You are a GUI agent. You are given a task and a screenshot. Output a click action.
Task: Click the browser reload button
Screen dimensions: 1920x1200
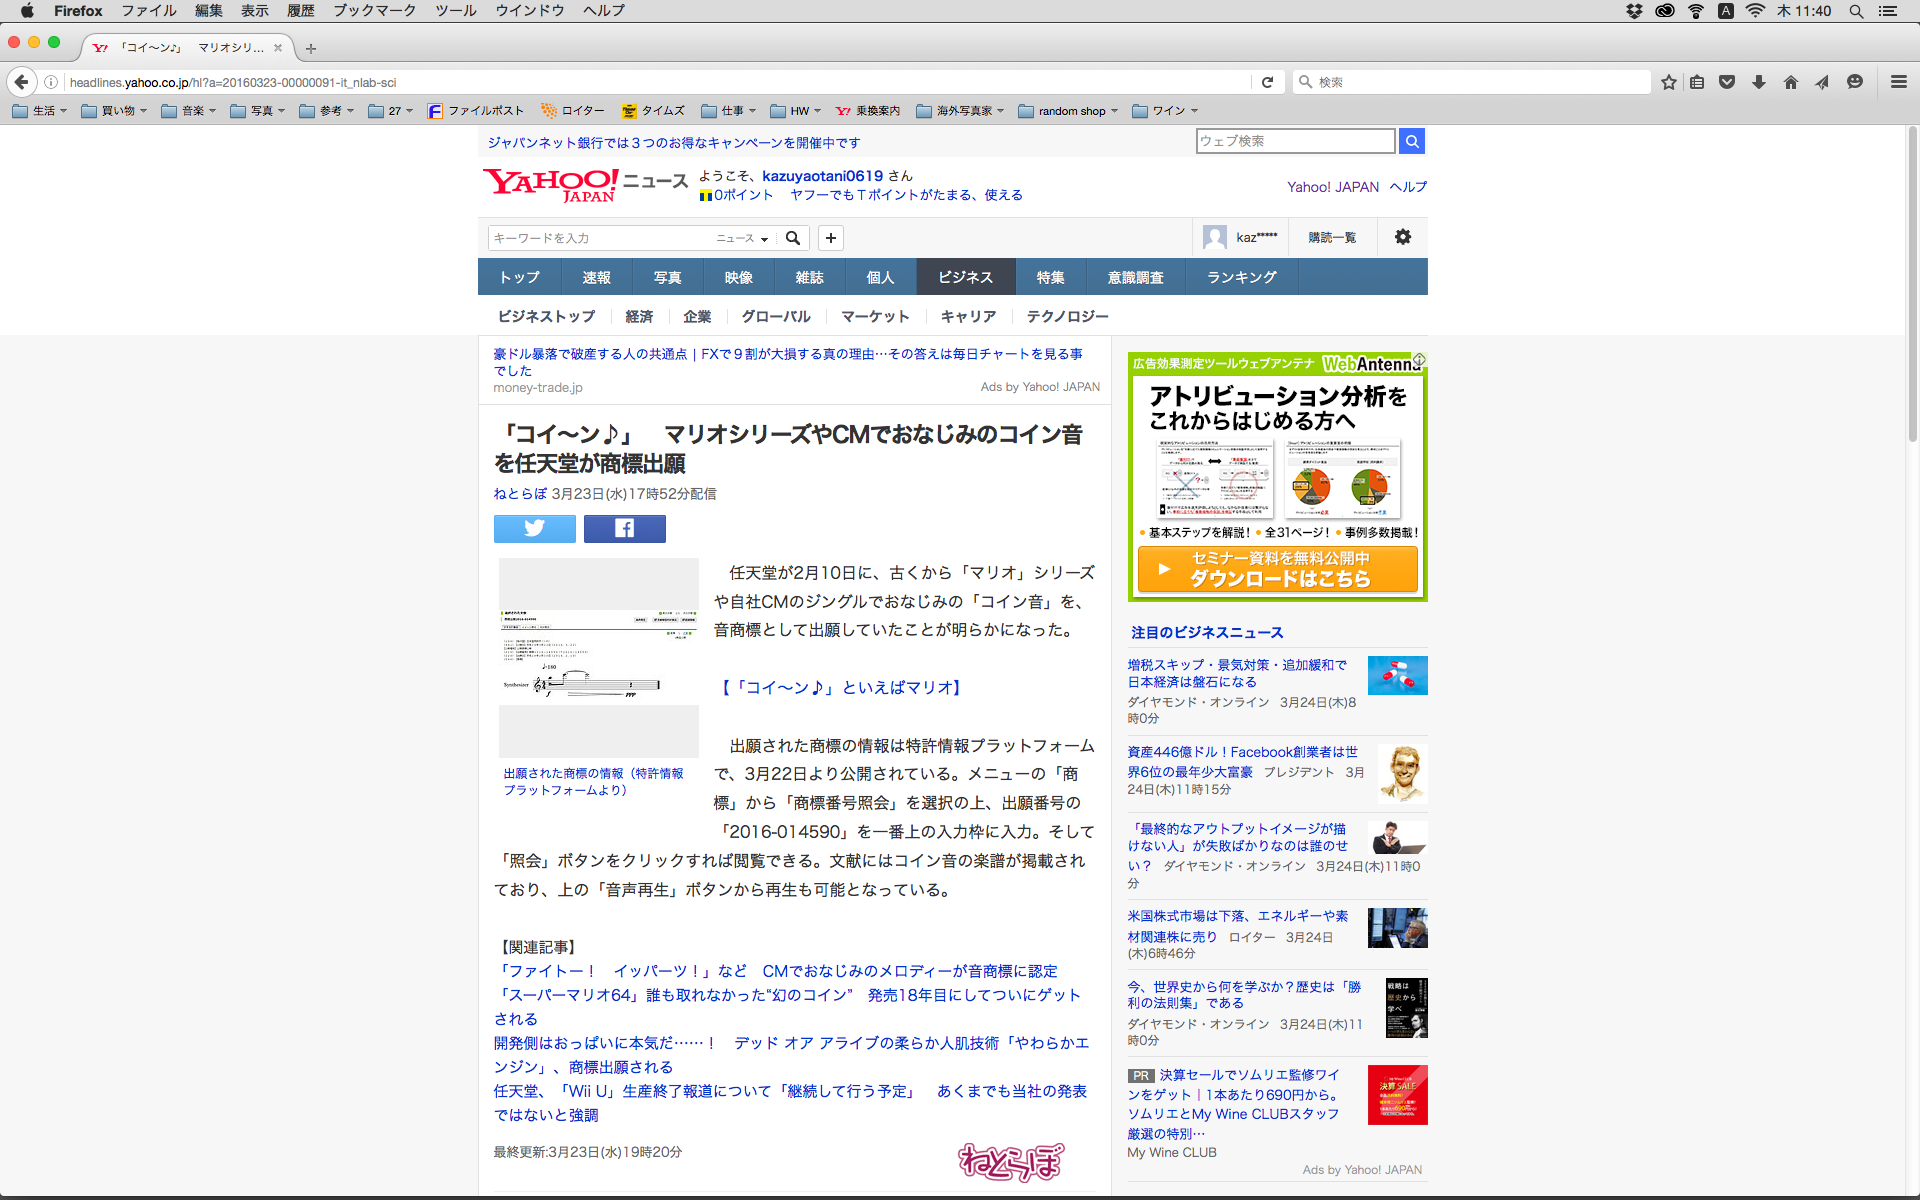[x=1267, y=82]
